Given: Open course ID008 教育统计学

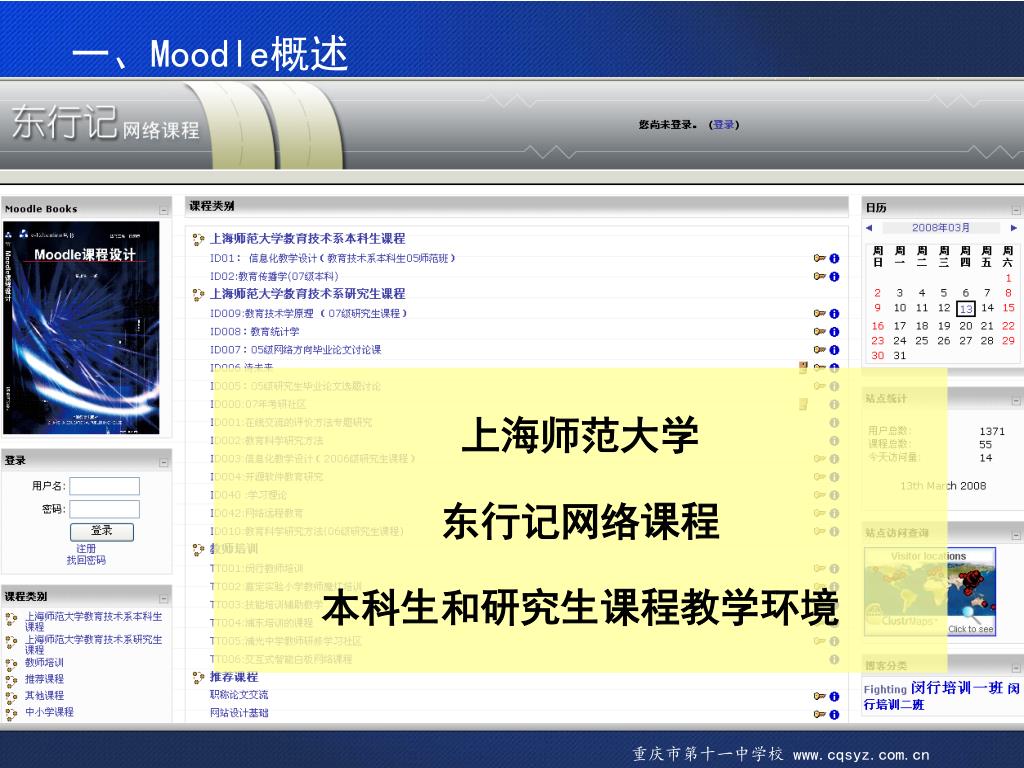Looking at the screenshot, I should (x=255, y=332).
